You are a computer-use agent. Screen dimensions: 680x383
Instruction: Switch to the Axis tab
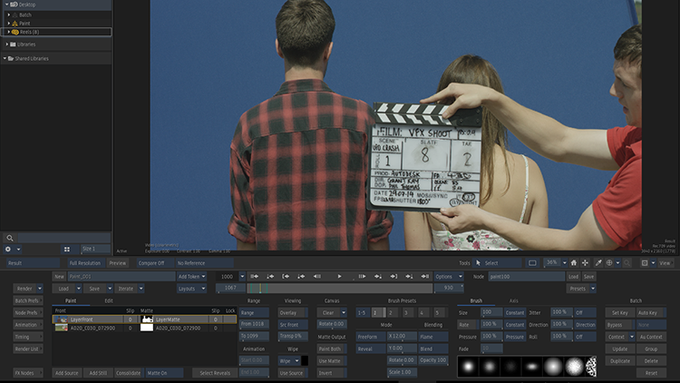point(514,301)
